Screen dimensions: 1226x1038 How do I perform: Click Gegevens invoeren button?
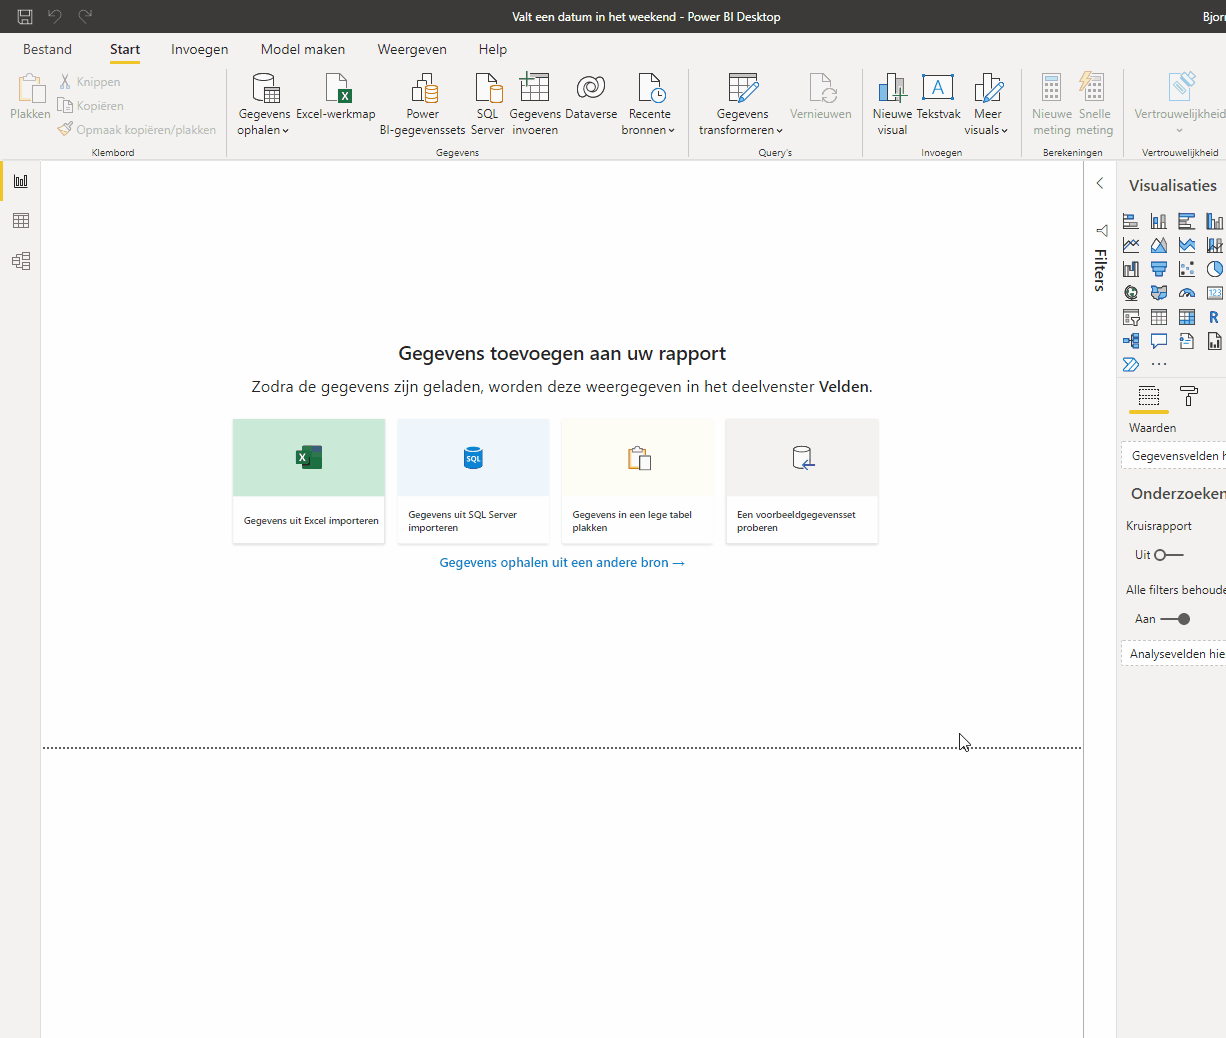535,104
